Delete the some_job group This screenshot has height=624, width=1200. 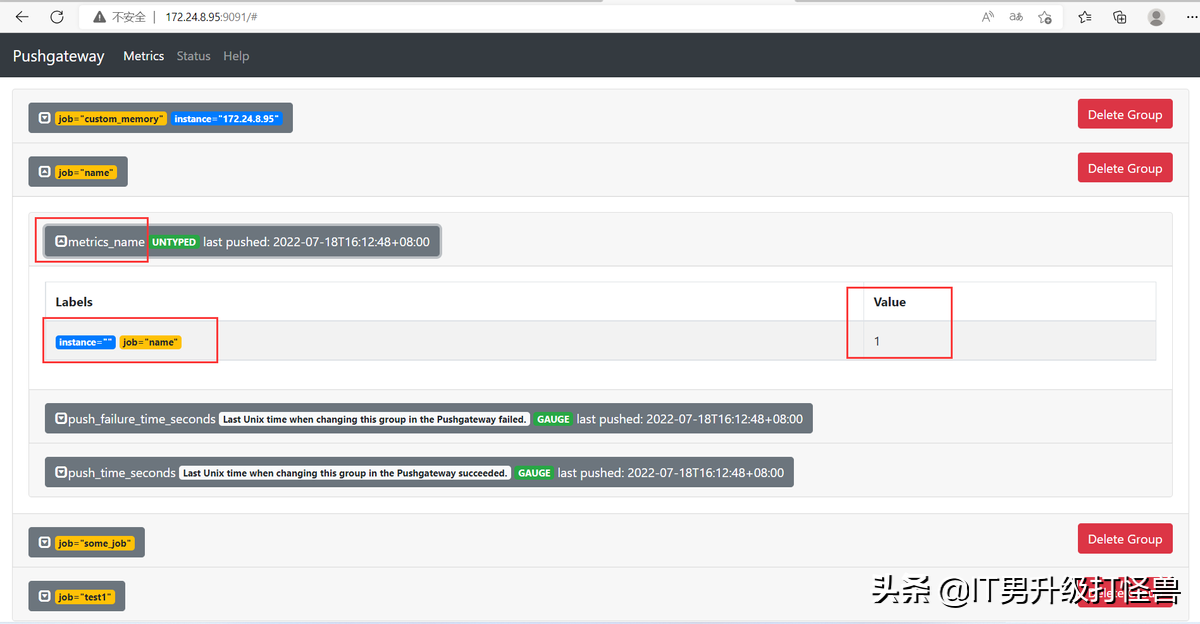pyautogui.click(x=1124, y=539)
